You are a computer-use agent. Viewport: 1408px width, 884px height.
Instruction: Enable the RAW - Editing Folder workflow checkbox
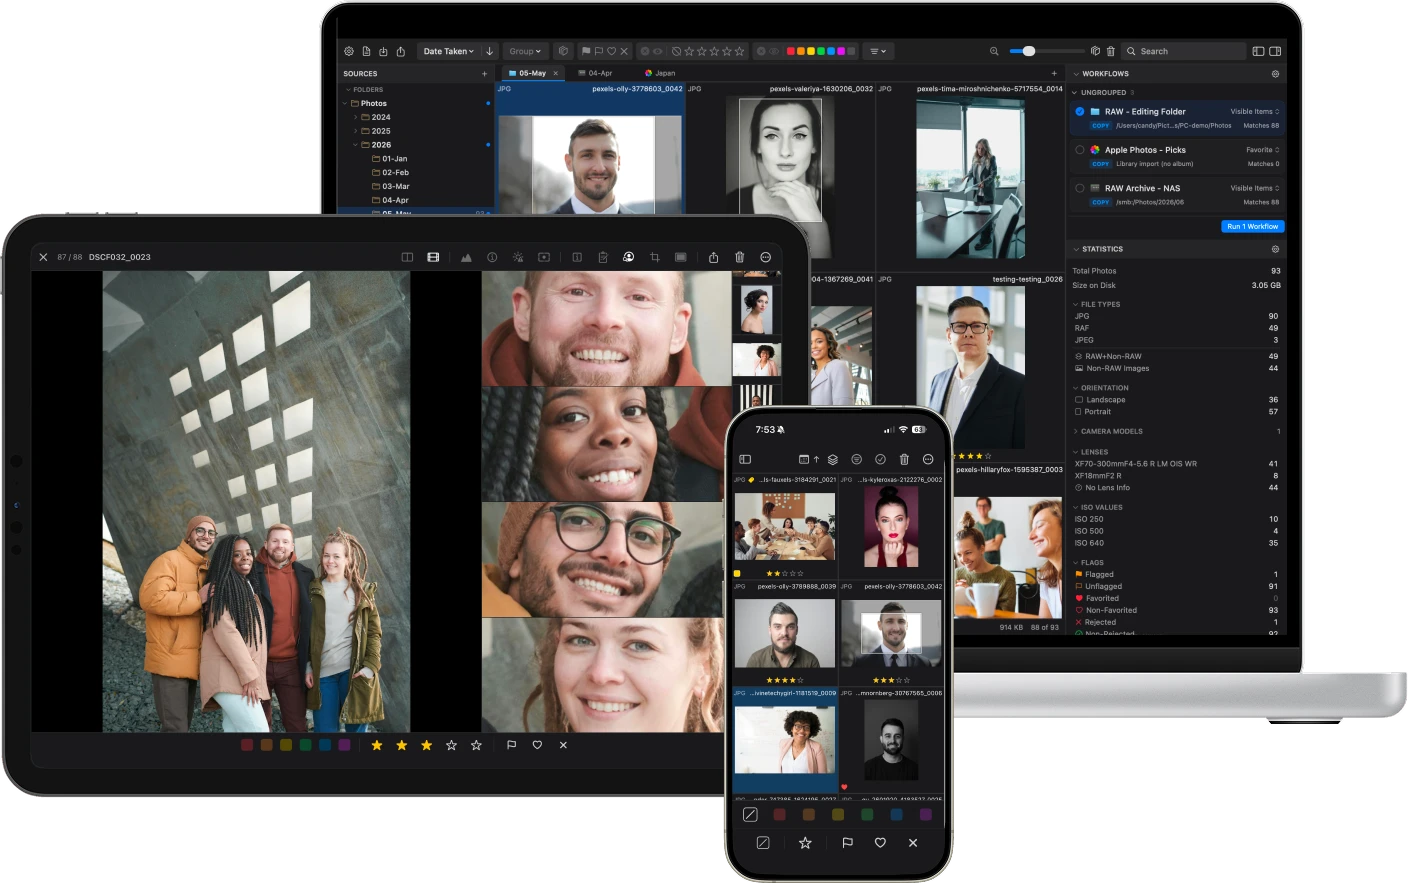(1080, 111)
